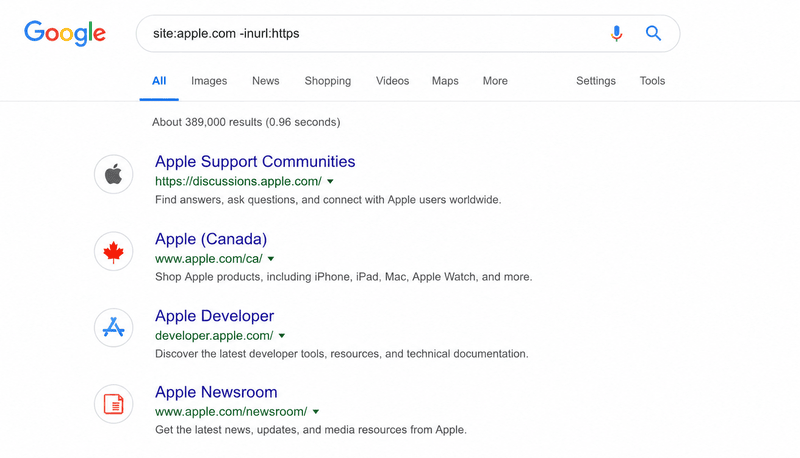The height and width of the screenshot is (458, 800).
Task: Click the www.apple.com/ca/ URL
Action: coord(209,259)
